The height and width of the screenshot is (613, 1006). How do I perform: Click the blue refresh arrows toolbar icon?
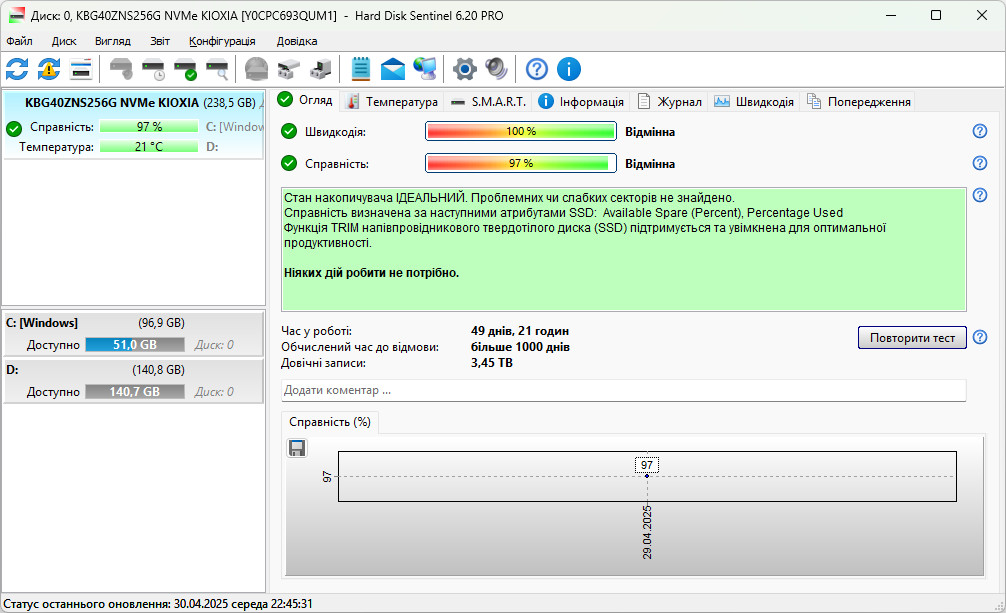point(17,69)
